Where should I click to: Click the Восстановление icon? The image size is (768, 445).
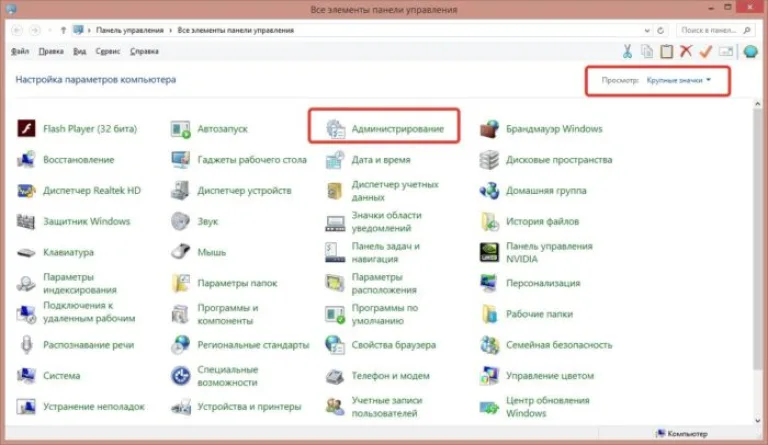26,160
